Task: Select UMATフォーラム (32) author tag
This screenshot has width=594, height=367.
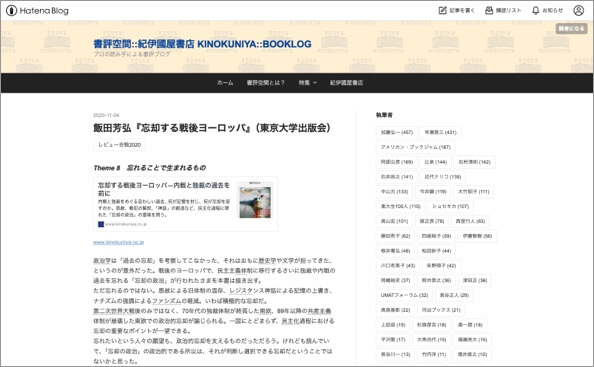Action: coord(404,295)
